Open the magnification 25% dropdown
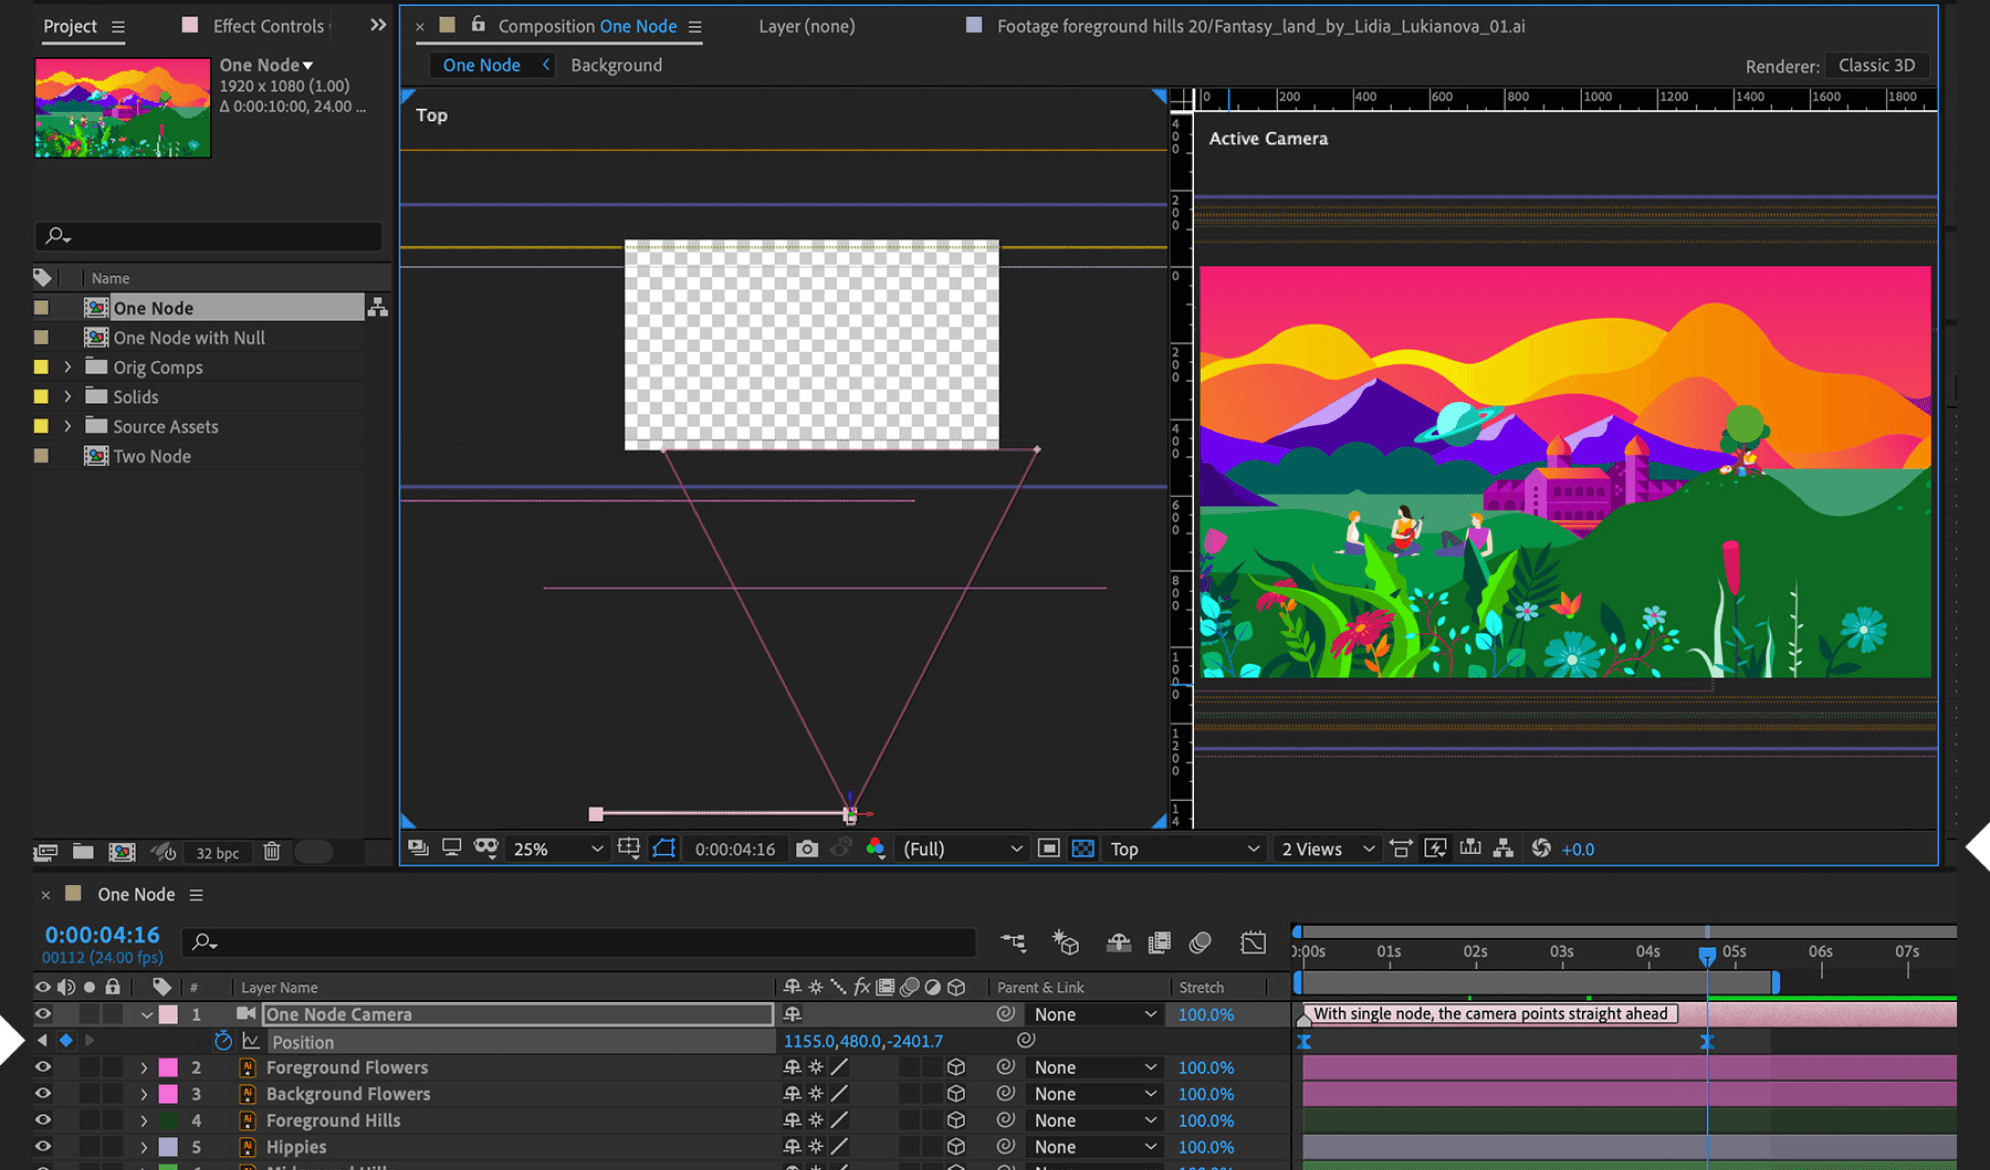The height and width of the screenshot is (1170, 1990). 557,849
